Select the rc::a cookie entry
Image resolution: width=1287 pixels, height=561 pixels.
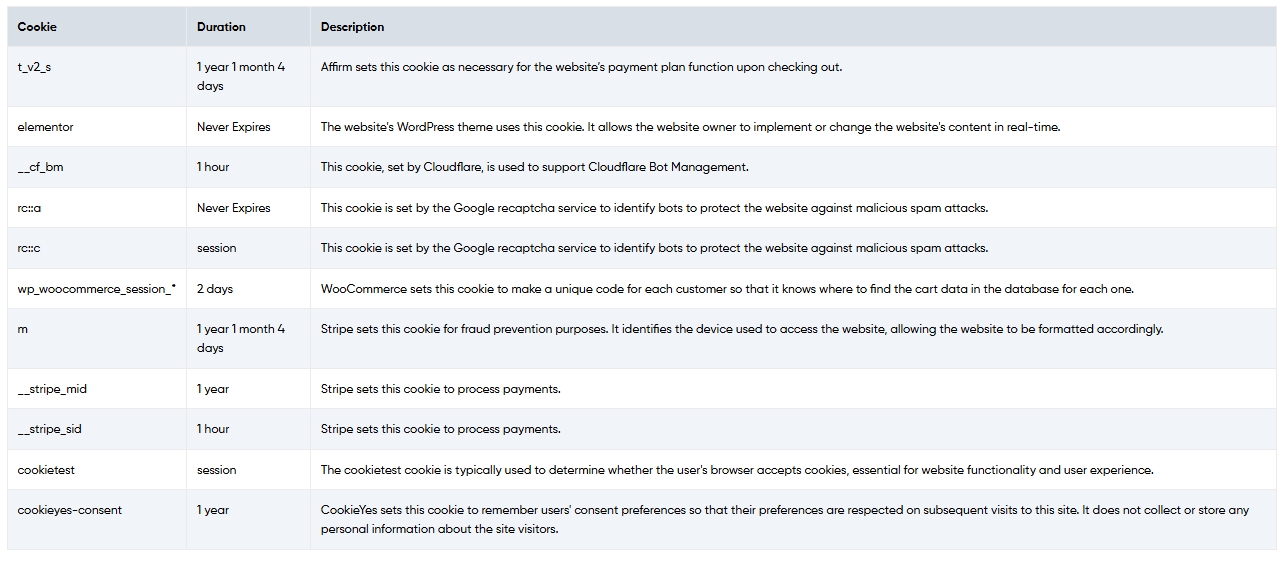(29, 208)
